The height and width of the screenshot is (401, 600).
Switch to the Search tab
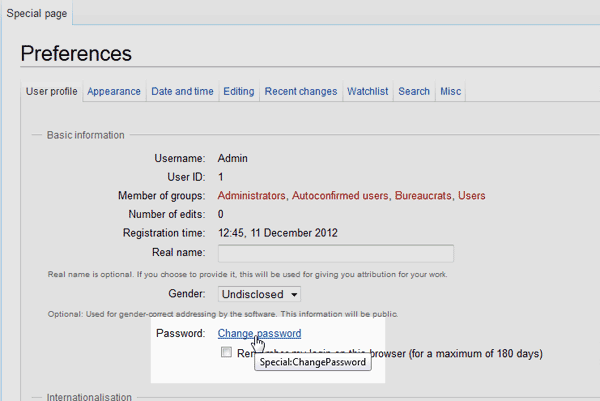[414, 92]
